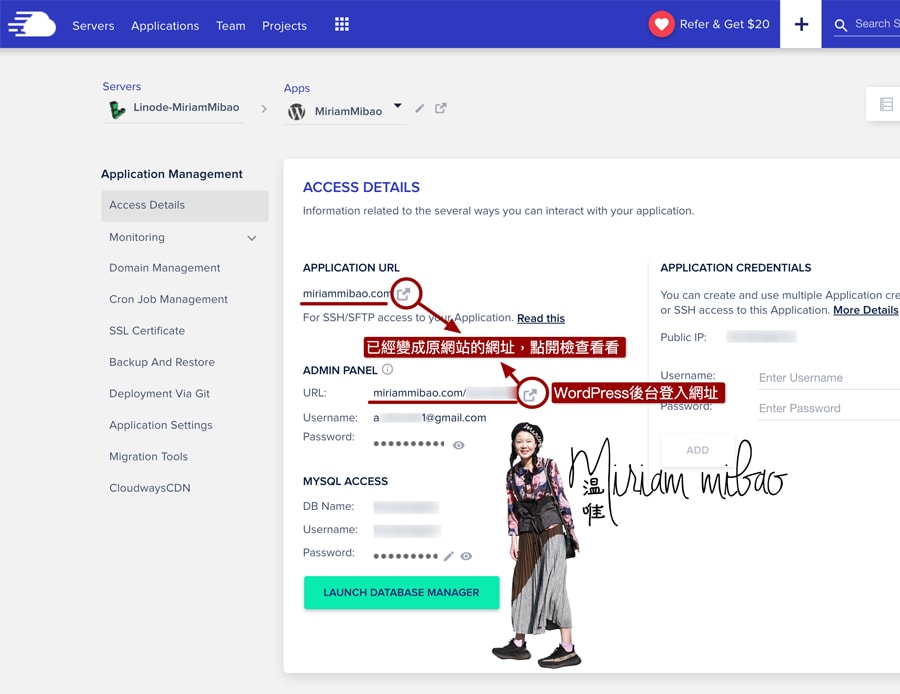
Task: Reveal the admin panel password
Action: [458, 445]
